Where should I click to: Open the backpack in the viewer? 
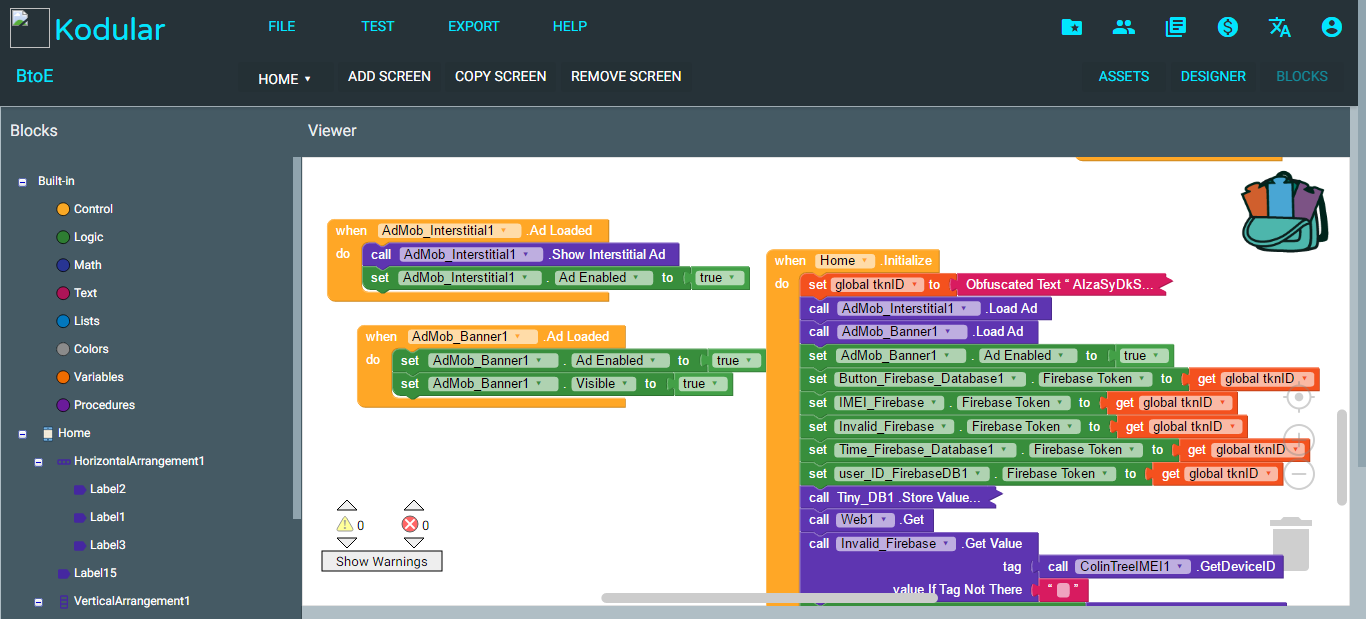click(x=1286, y=211)
